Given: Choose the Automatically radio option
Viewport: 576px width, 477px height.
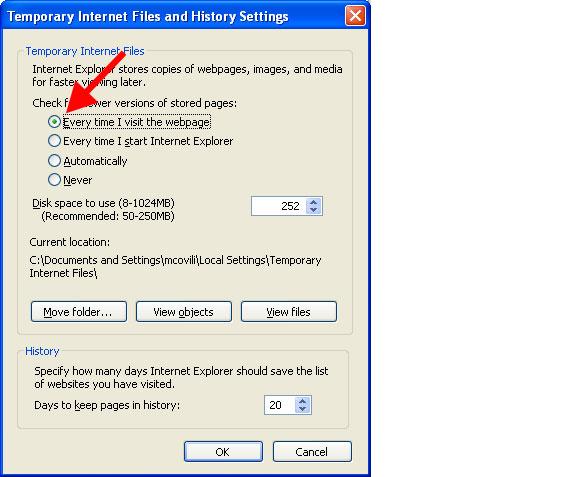Looking at the screenshot, I should coord(54,161).
